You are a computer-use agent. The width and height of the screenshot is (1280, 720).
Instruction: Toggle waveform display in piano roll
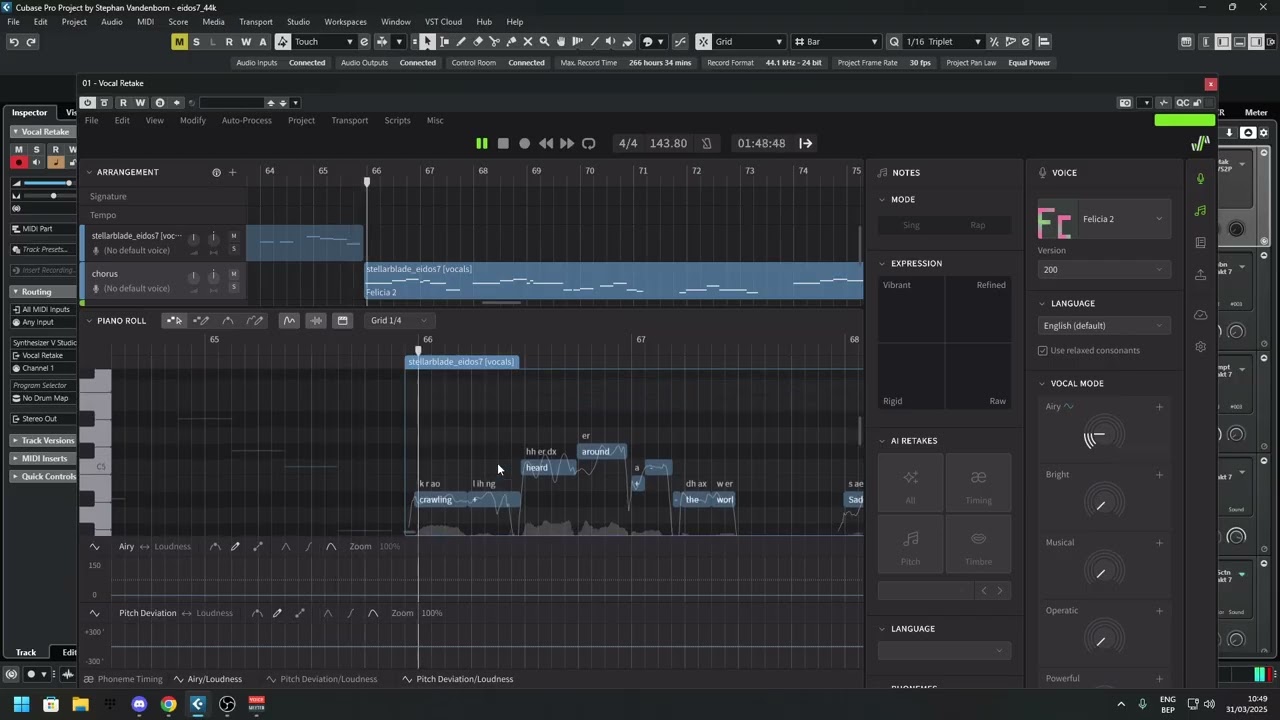[316, 321]
